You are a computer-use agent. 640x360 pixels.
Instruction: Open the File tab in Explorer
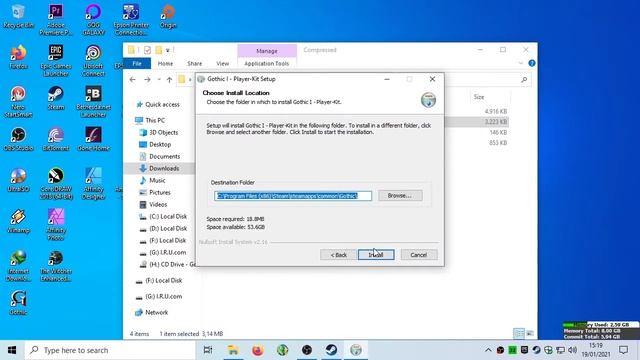click(x=137, y=63)
